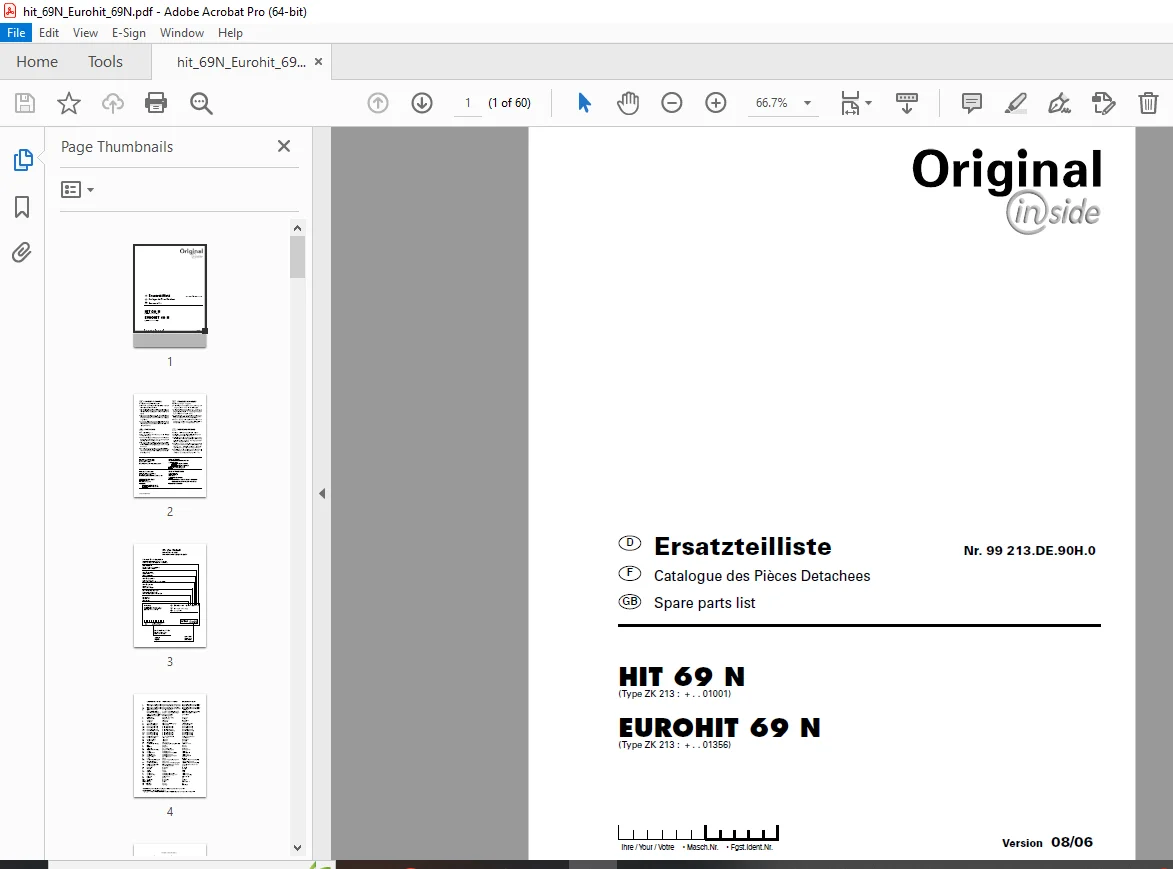Select page 2 thumbnail
This screenshot has width=1173, height=869.
click(x=170, y=446)
